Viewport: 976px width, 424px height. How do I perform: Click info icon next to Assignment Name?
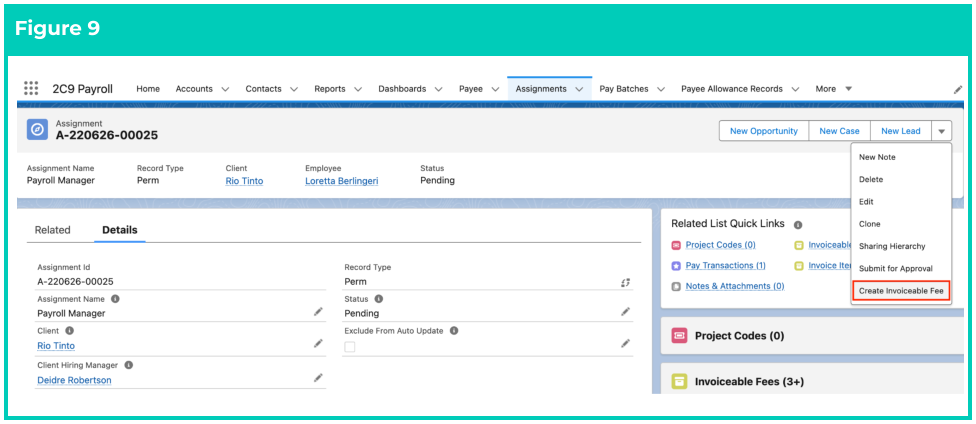point(115,299)
